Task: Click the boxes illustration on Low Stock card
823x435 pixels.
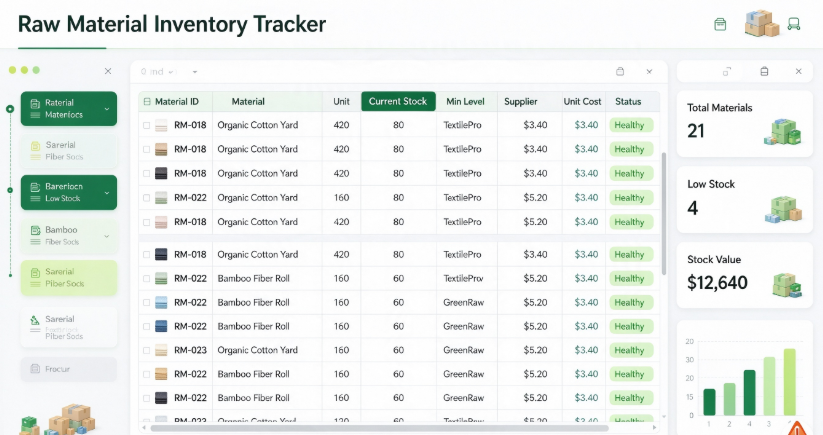Action: point(783,209)
